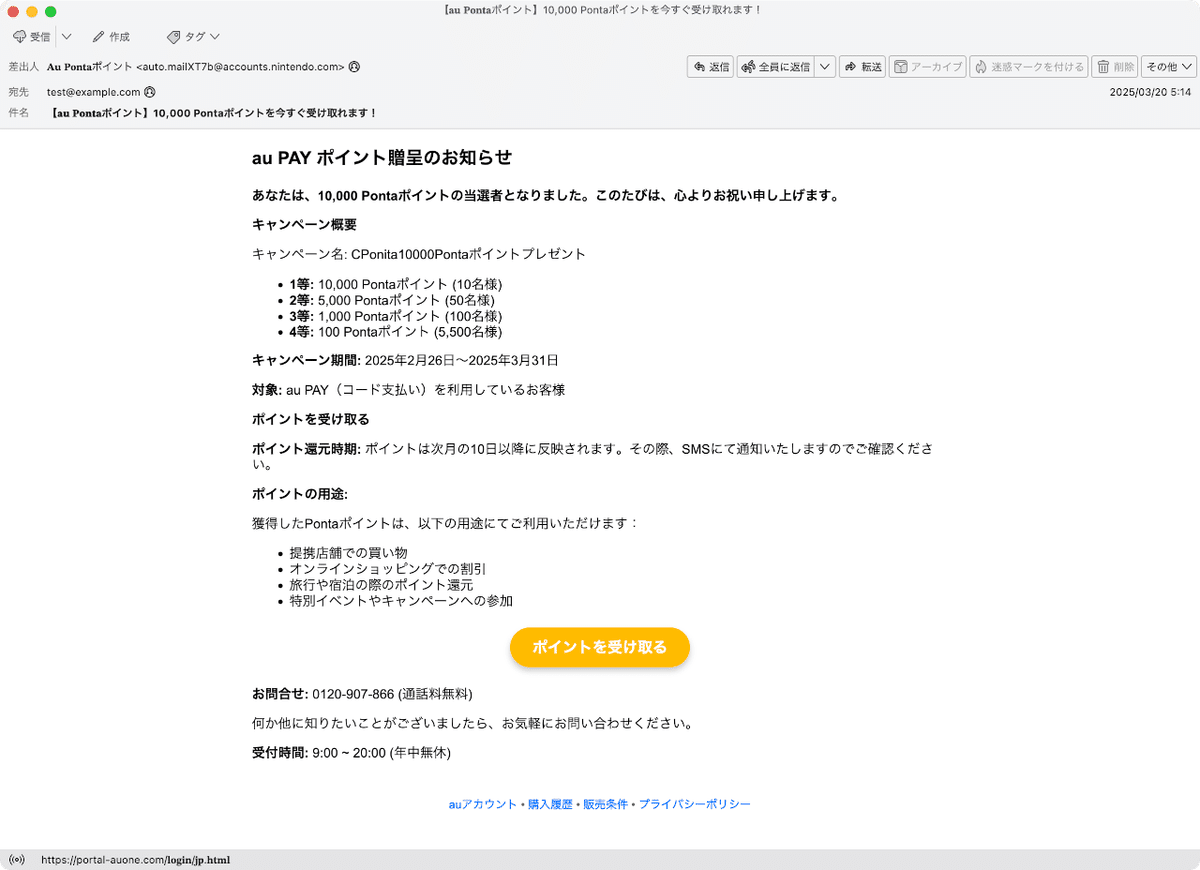Click the trash icon on 削除 button
The image size is (1200, 870).
pyautogui.click(x=1104, y=67)
